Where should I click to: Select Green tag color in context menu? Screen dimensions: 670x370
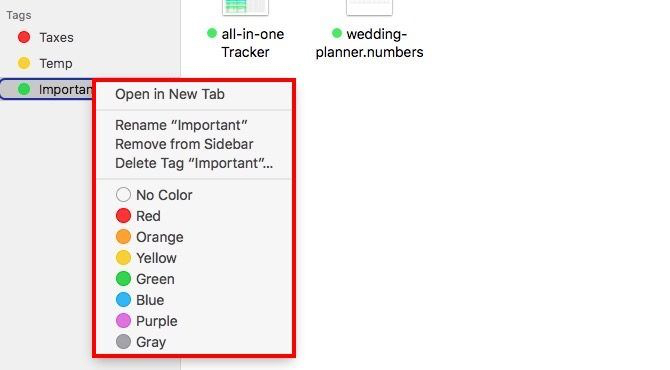123,279
